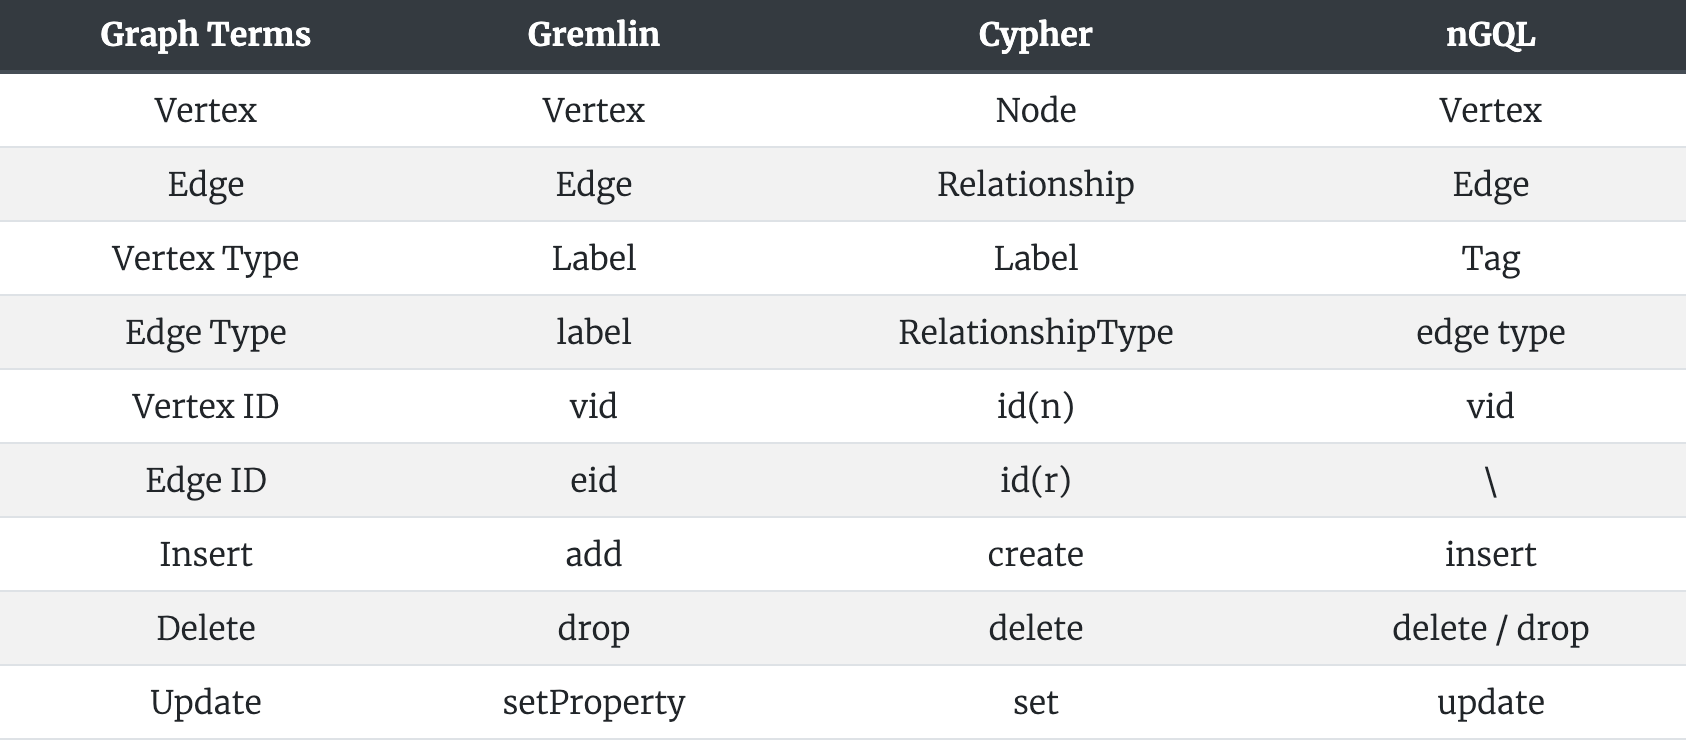1686x744 pixels.
Task: Select the id(n) cell in Cypher column
Action: point(1035,406)
